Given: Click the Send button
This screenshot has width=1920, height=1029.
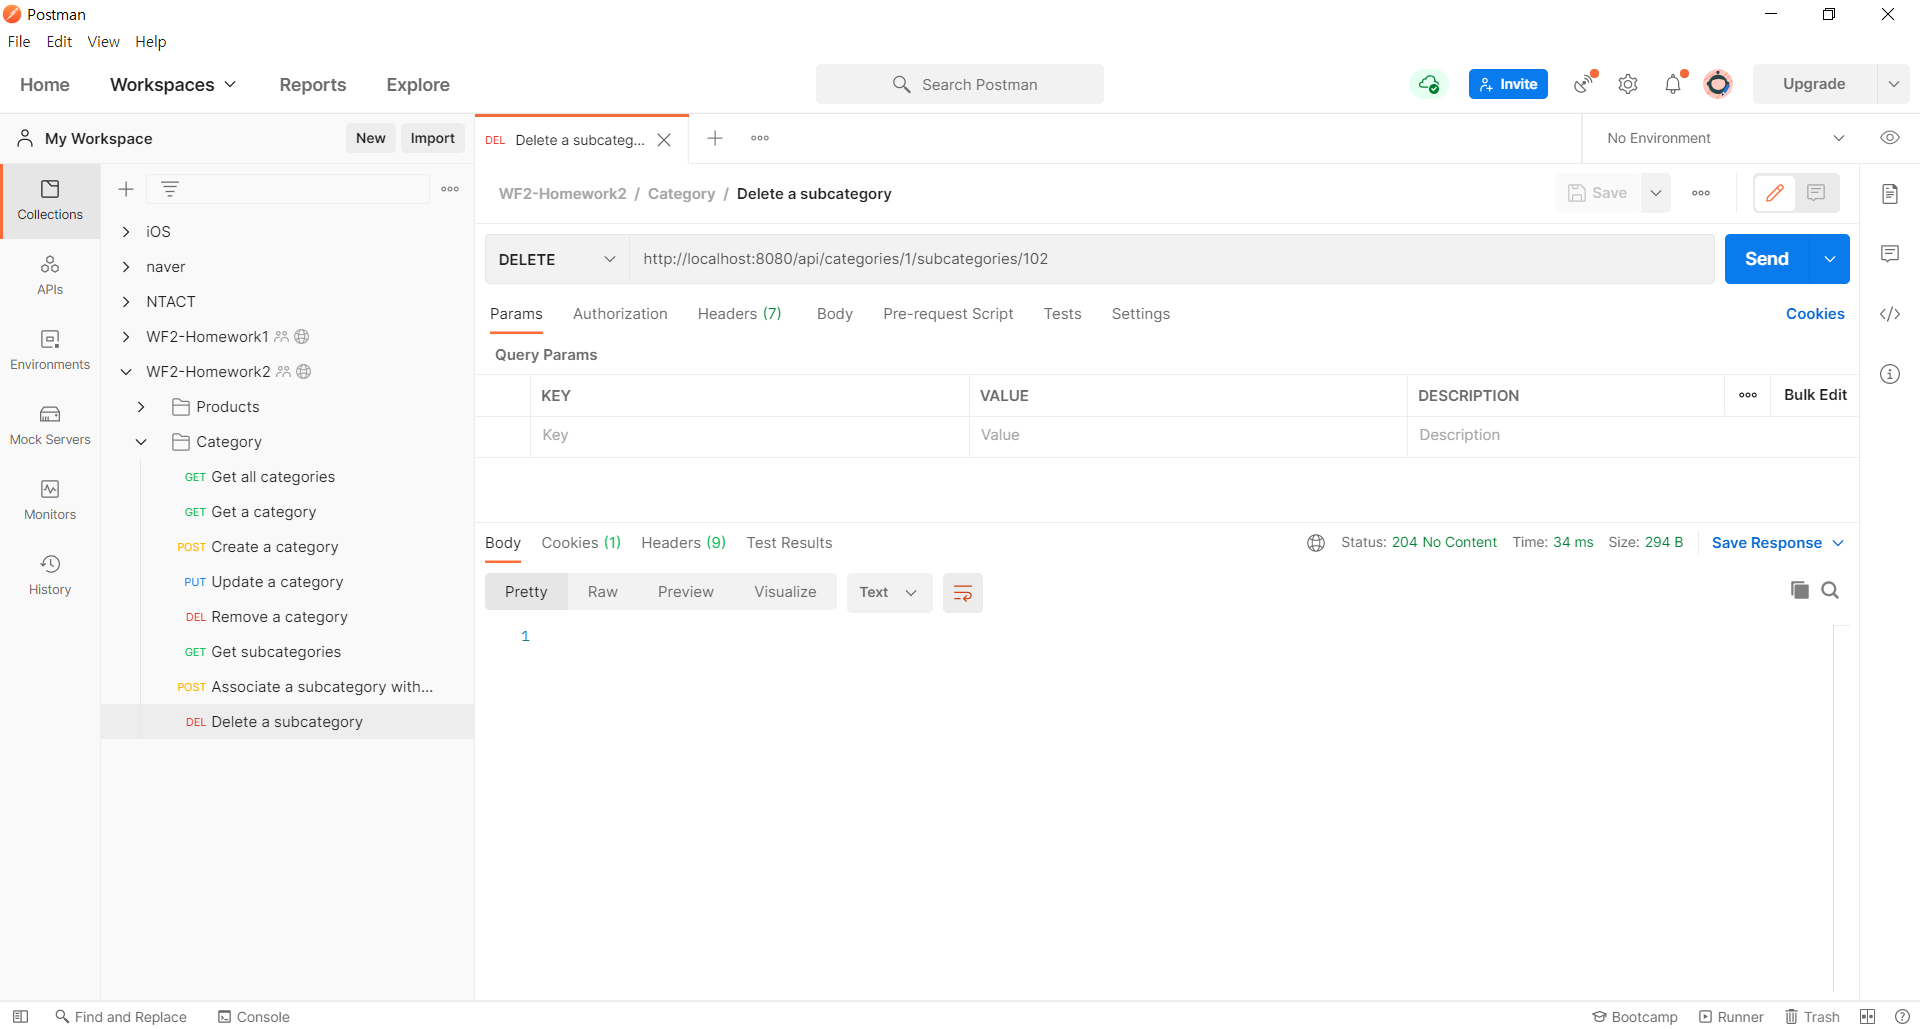Looking at the screenshot, I should pyautogui.click(x=1767, y=259).
